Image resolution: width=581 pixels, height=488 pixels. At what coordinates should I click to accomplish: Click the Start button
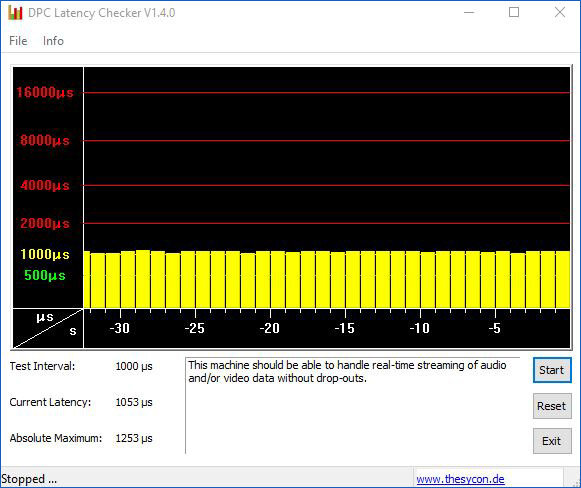pos(552,370)
